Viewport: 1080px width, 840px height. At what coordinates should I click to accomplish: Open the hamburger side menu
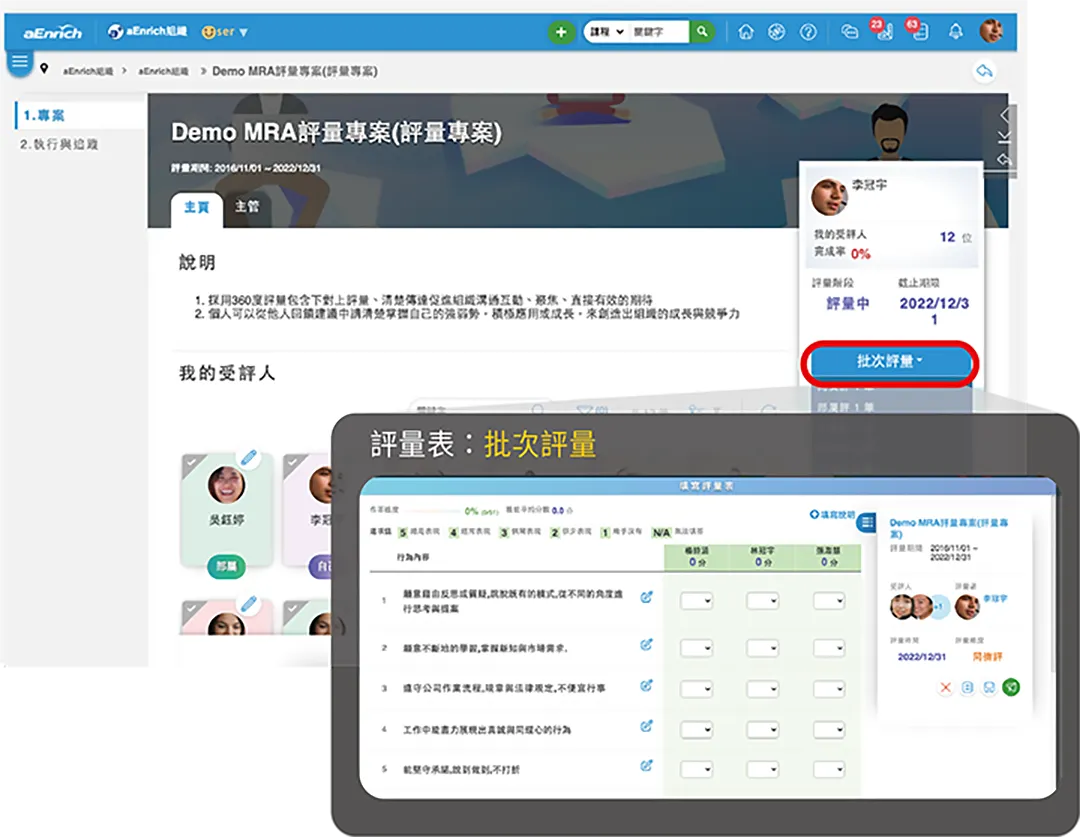pos(20,62)
